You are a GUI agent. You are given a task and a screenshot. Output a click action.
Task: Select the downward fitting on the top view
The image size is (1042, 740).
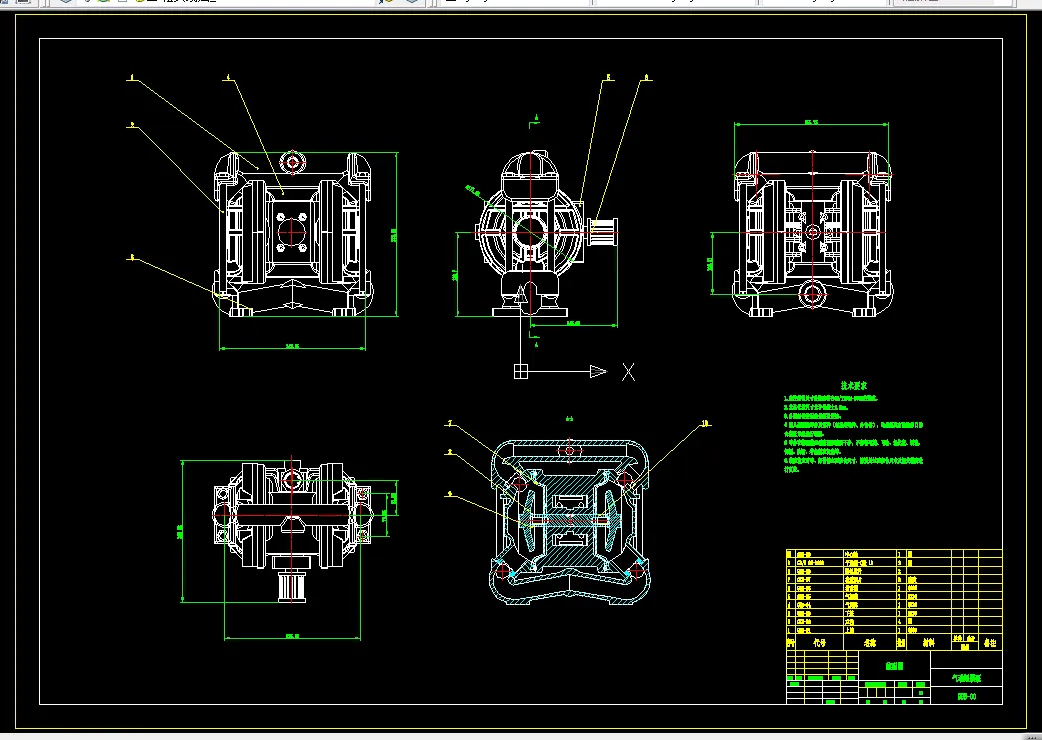291,585
